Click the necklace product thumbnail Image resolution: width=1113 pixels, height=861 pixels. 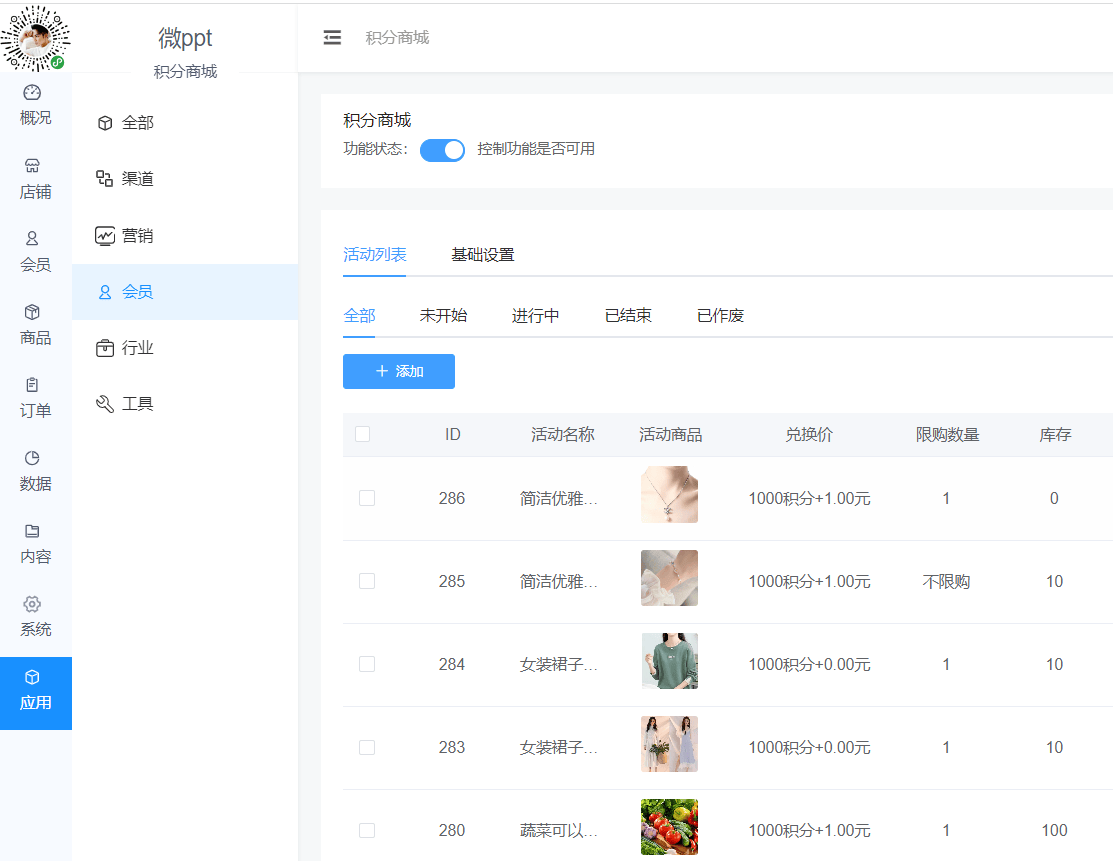tap(669, 495)
